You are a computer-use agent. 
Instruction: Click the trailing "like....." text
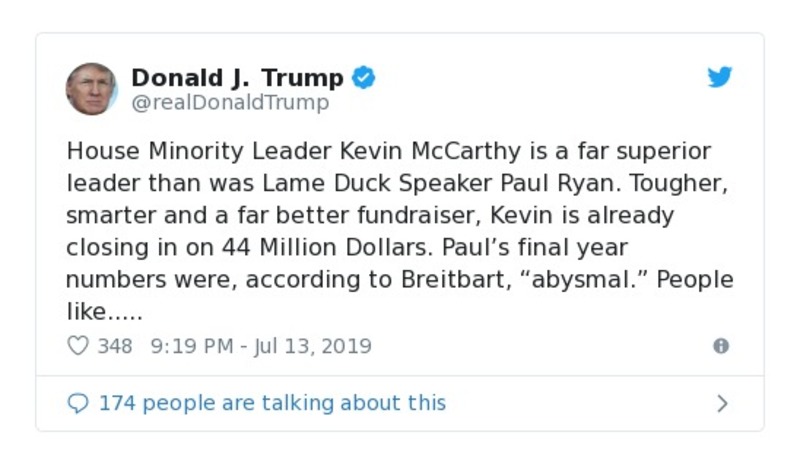point(105,312)
